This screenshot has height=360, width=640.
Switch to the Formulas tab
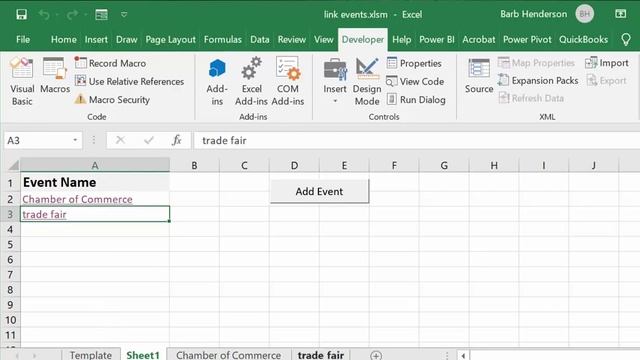[x=222, y=40]
